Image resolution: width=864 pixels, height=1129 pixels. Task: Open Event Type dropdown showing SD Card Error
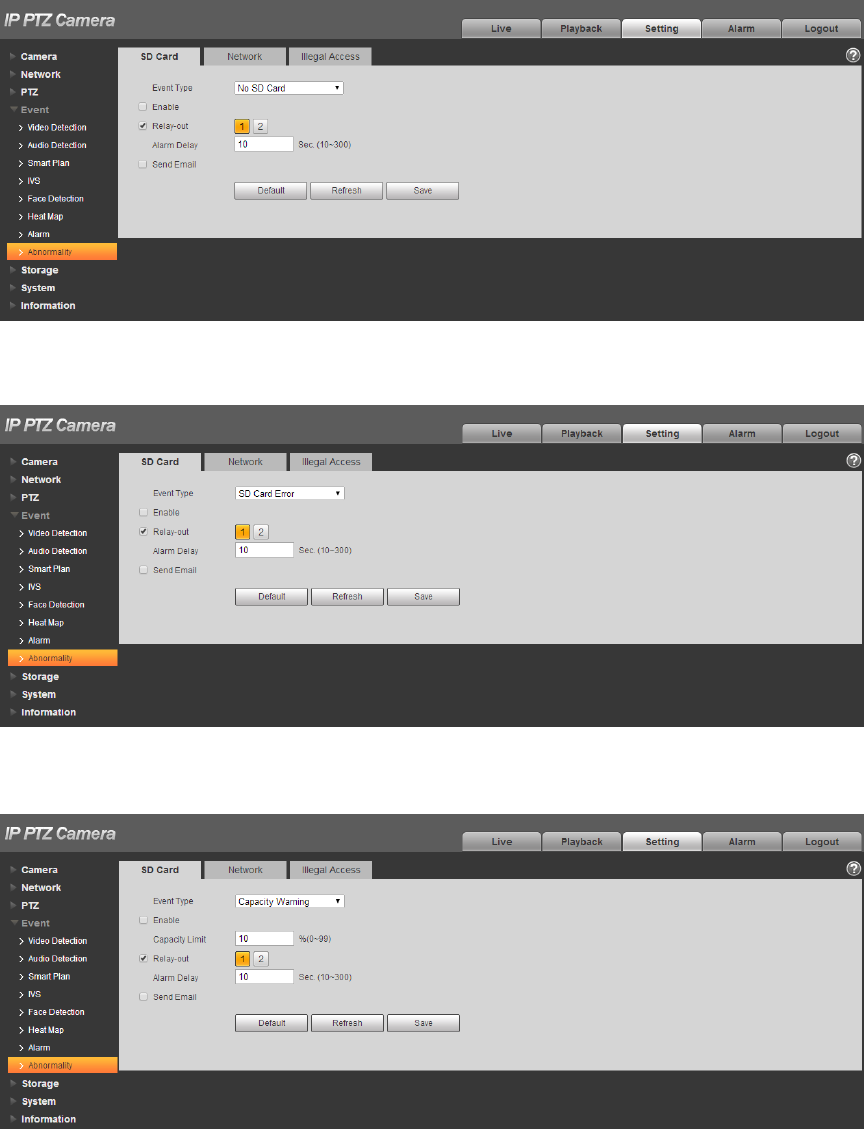point(289,493)
